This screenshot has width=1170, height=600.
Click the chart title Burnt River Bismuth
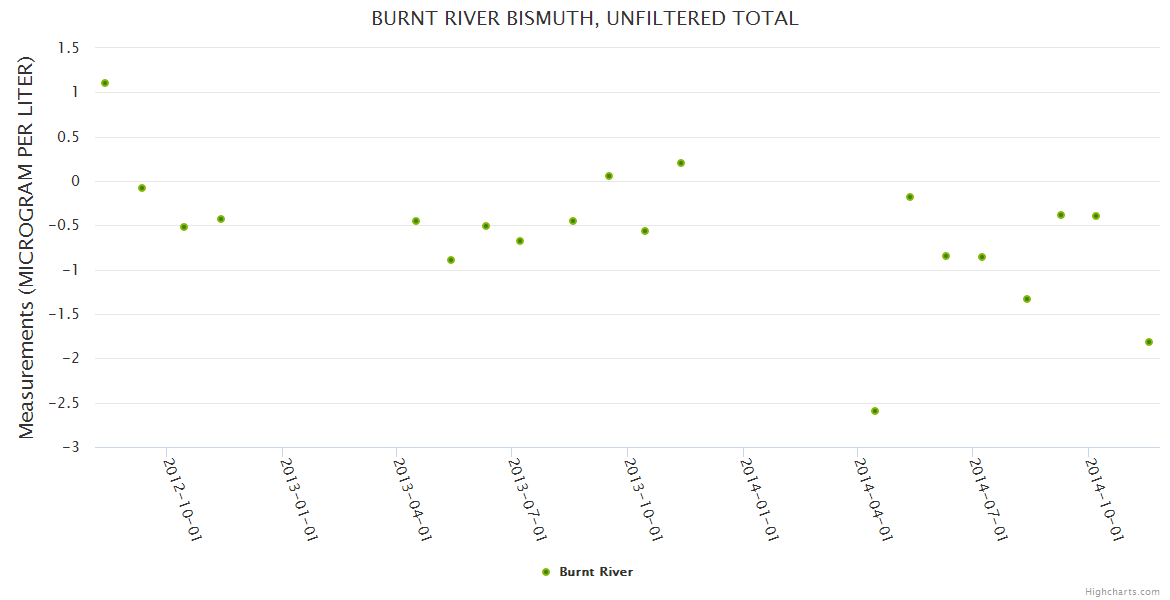[585, 19]
